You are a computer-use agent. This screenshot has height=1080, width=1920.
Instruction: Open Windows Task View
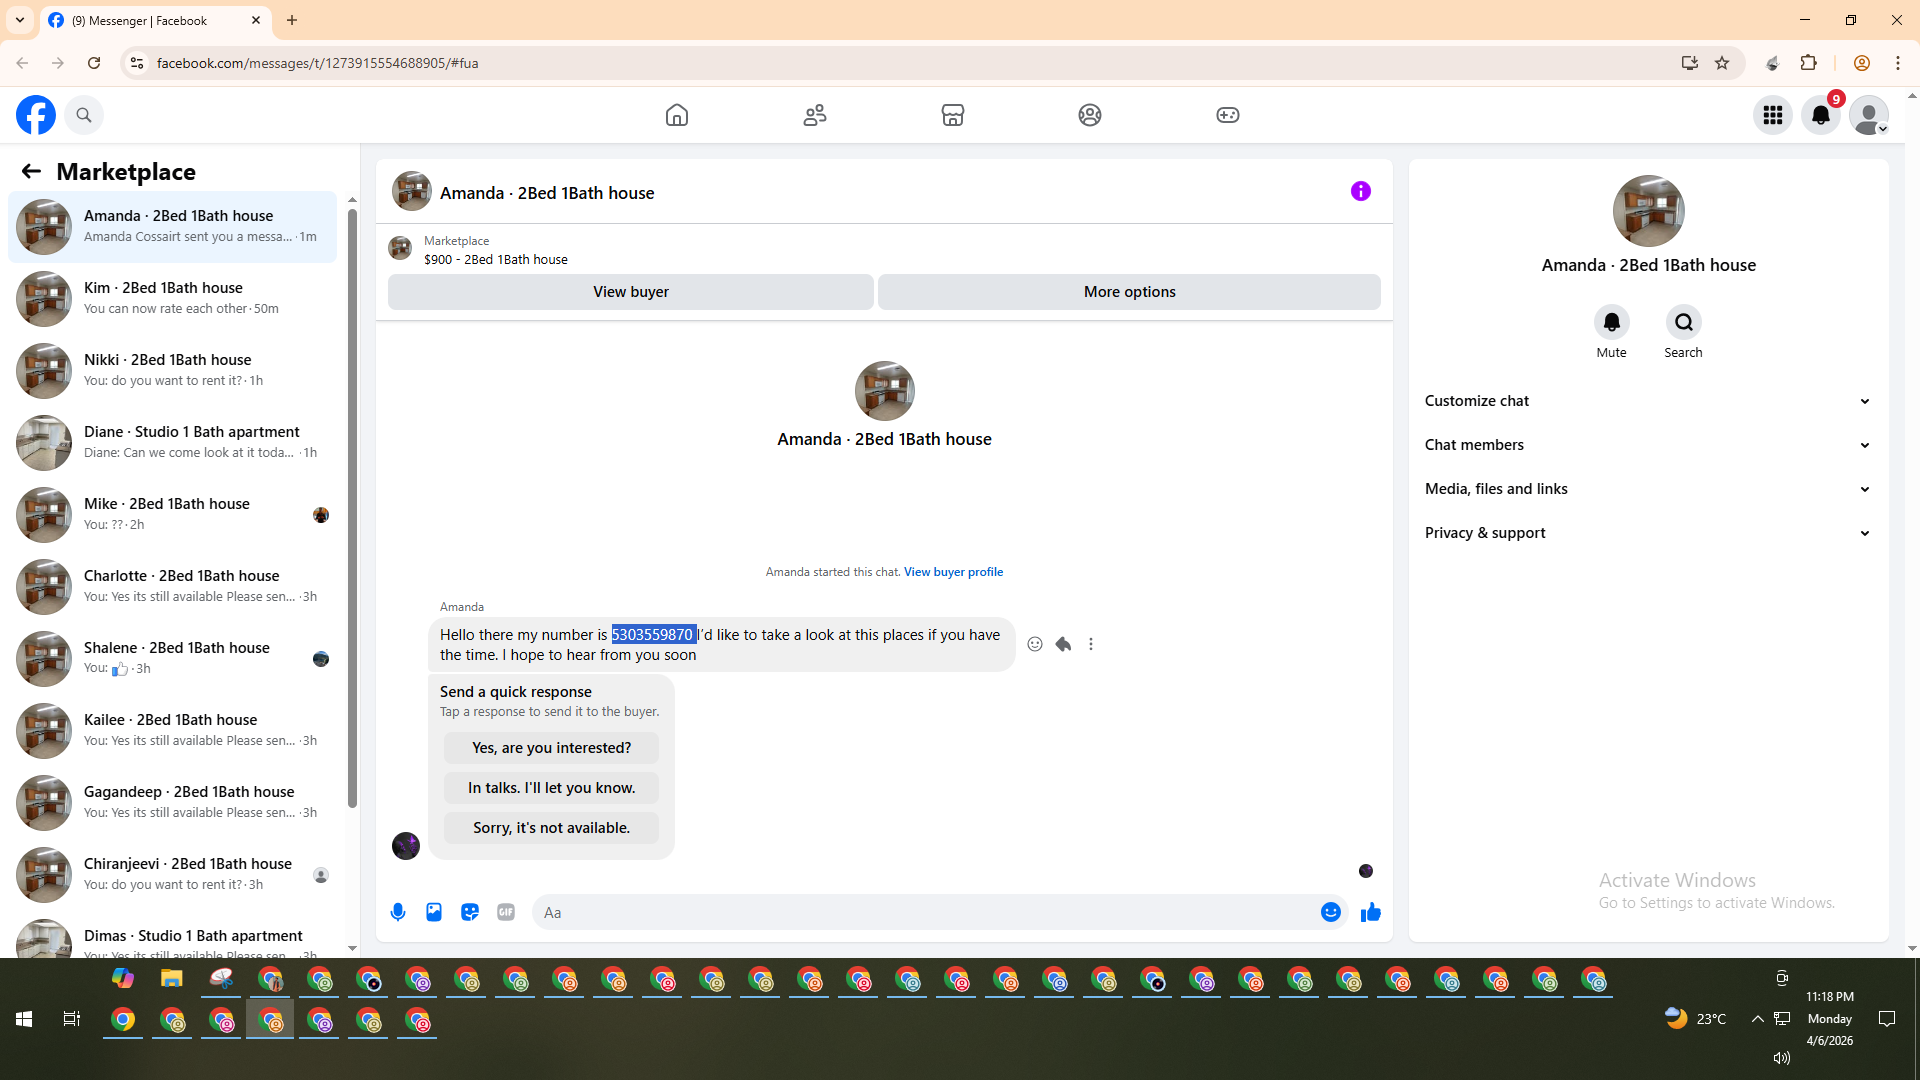point(72,1019)
